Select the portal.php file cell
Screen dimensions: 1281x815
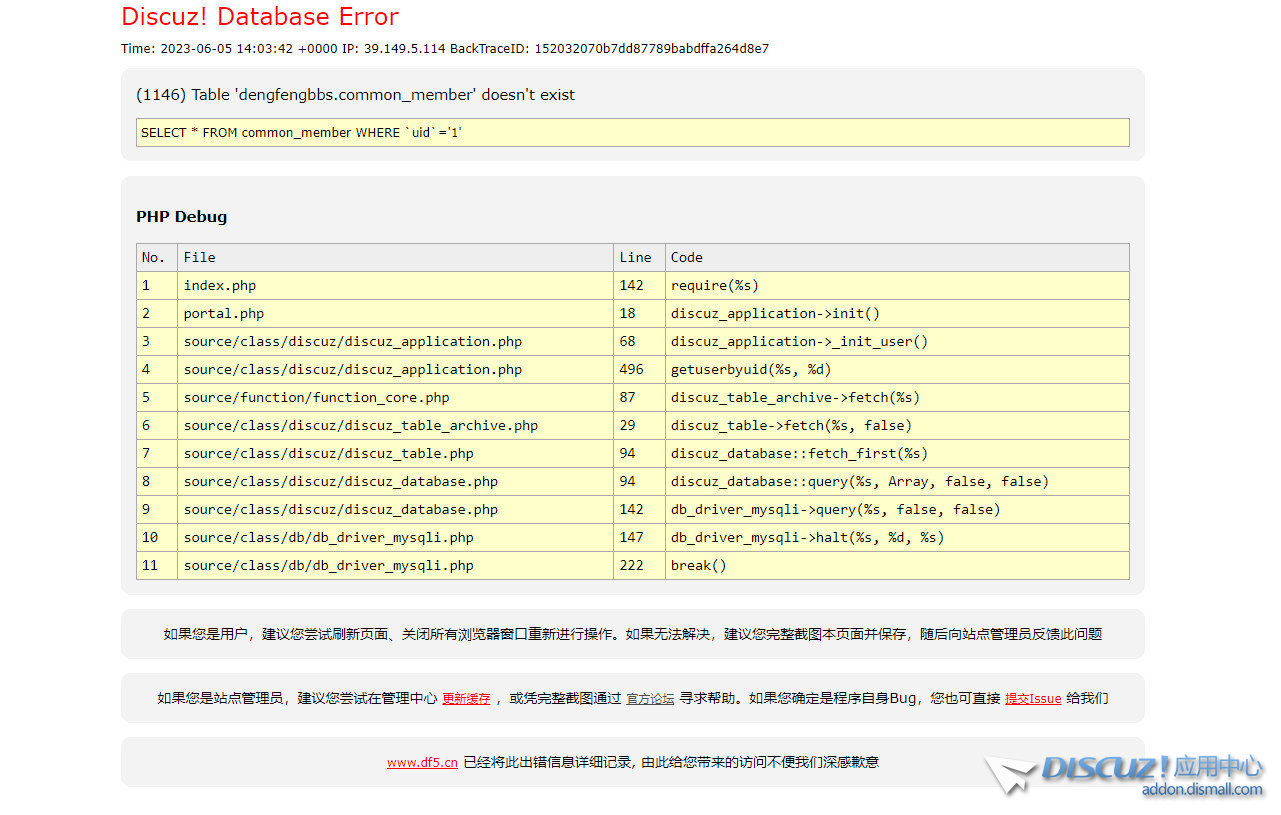coord(224,313)
